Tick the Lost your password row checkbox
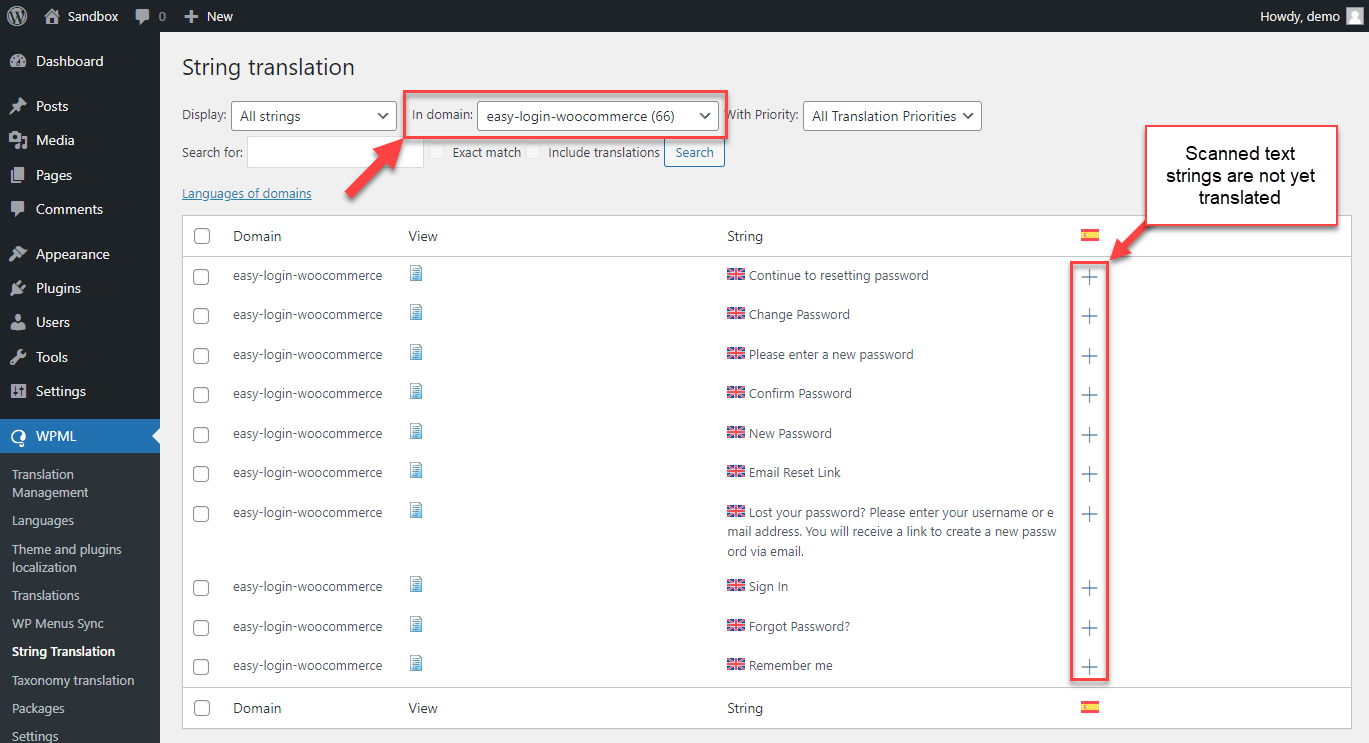This screenshot has width=1369, height=743. point(201,513)
